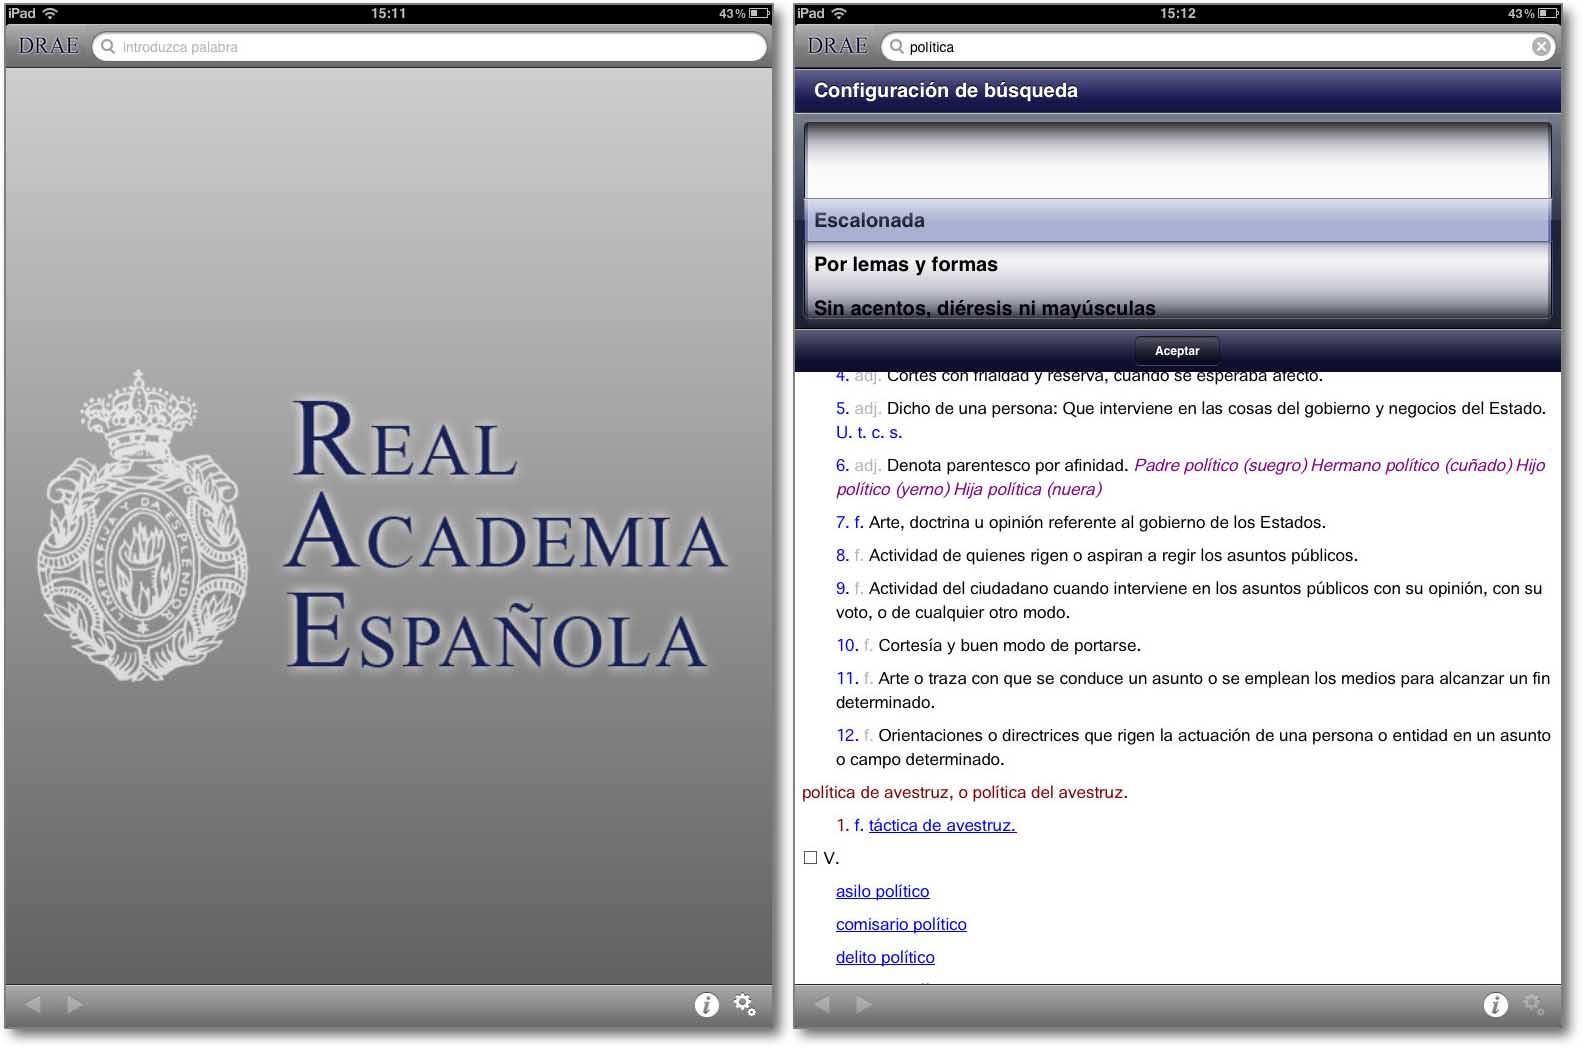The width and height of the screenshot is (1582, 1050).
Task: Click the search field containing 'política'
Action: point(1219,47)
